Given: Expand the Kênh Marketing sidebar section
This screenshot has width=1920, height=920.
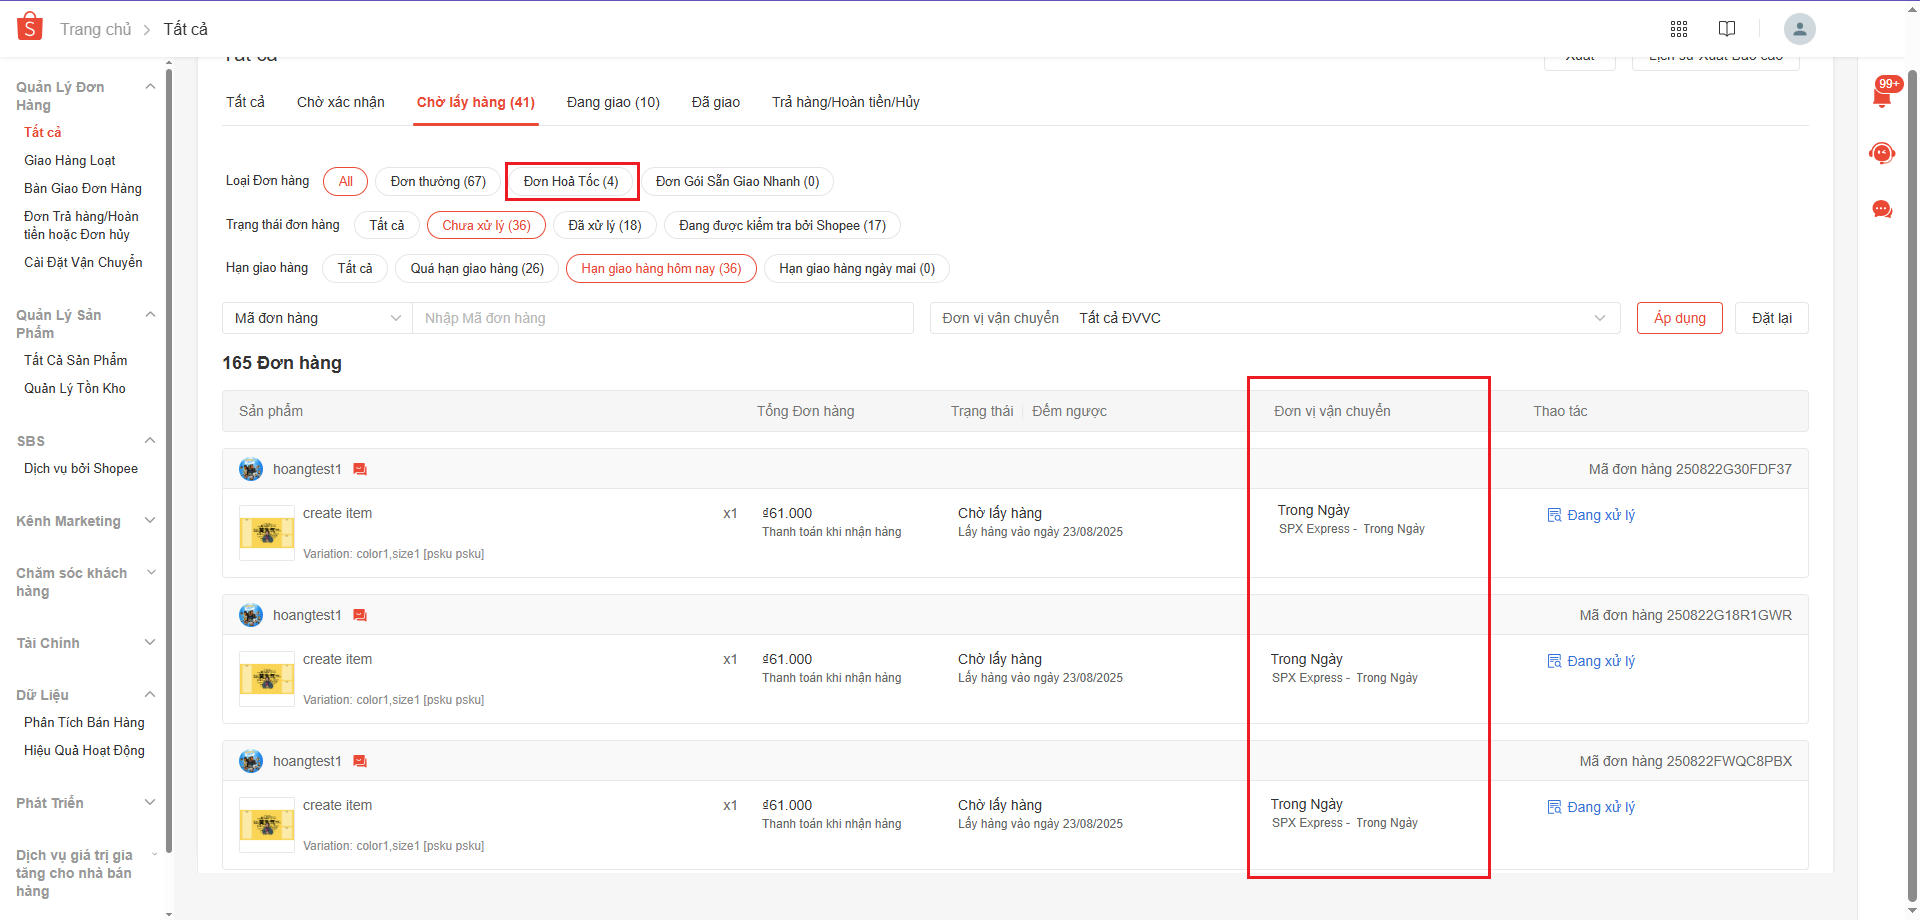Looking at the screenshot, I should click(86, 521).
